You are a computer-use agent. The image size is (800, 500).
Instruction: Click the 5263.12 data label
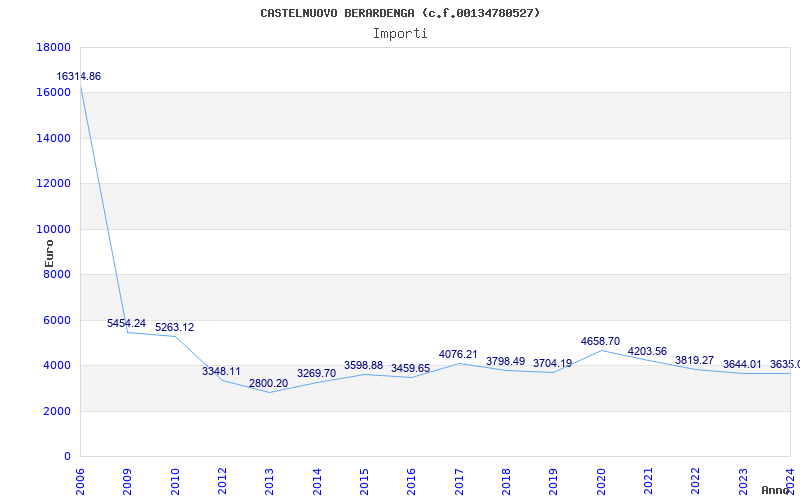(x=174, y=328)
